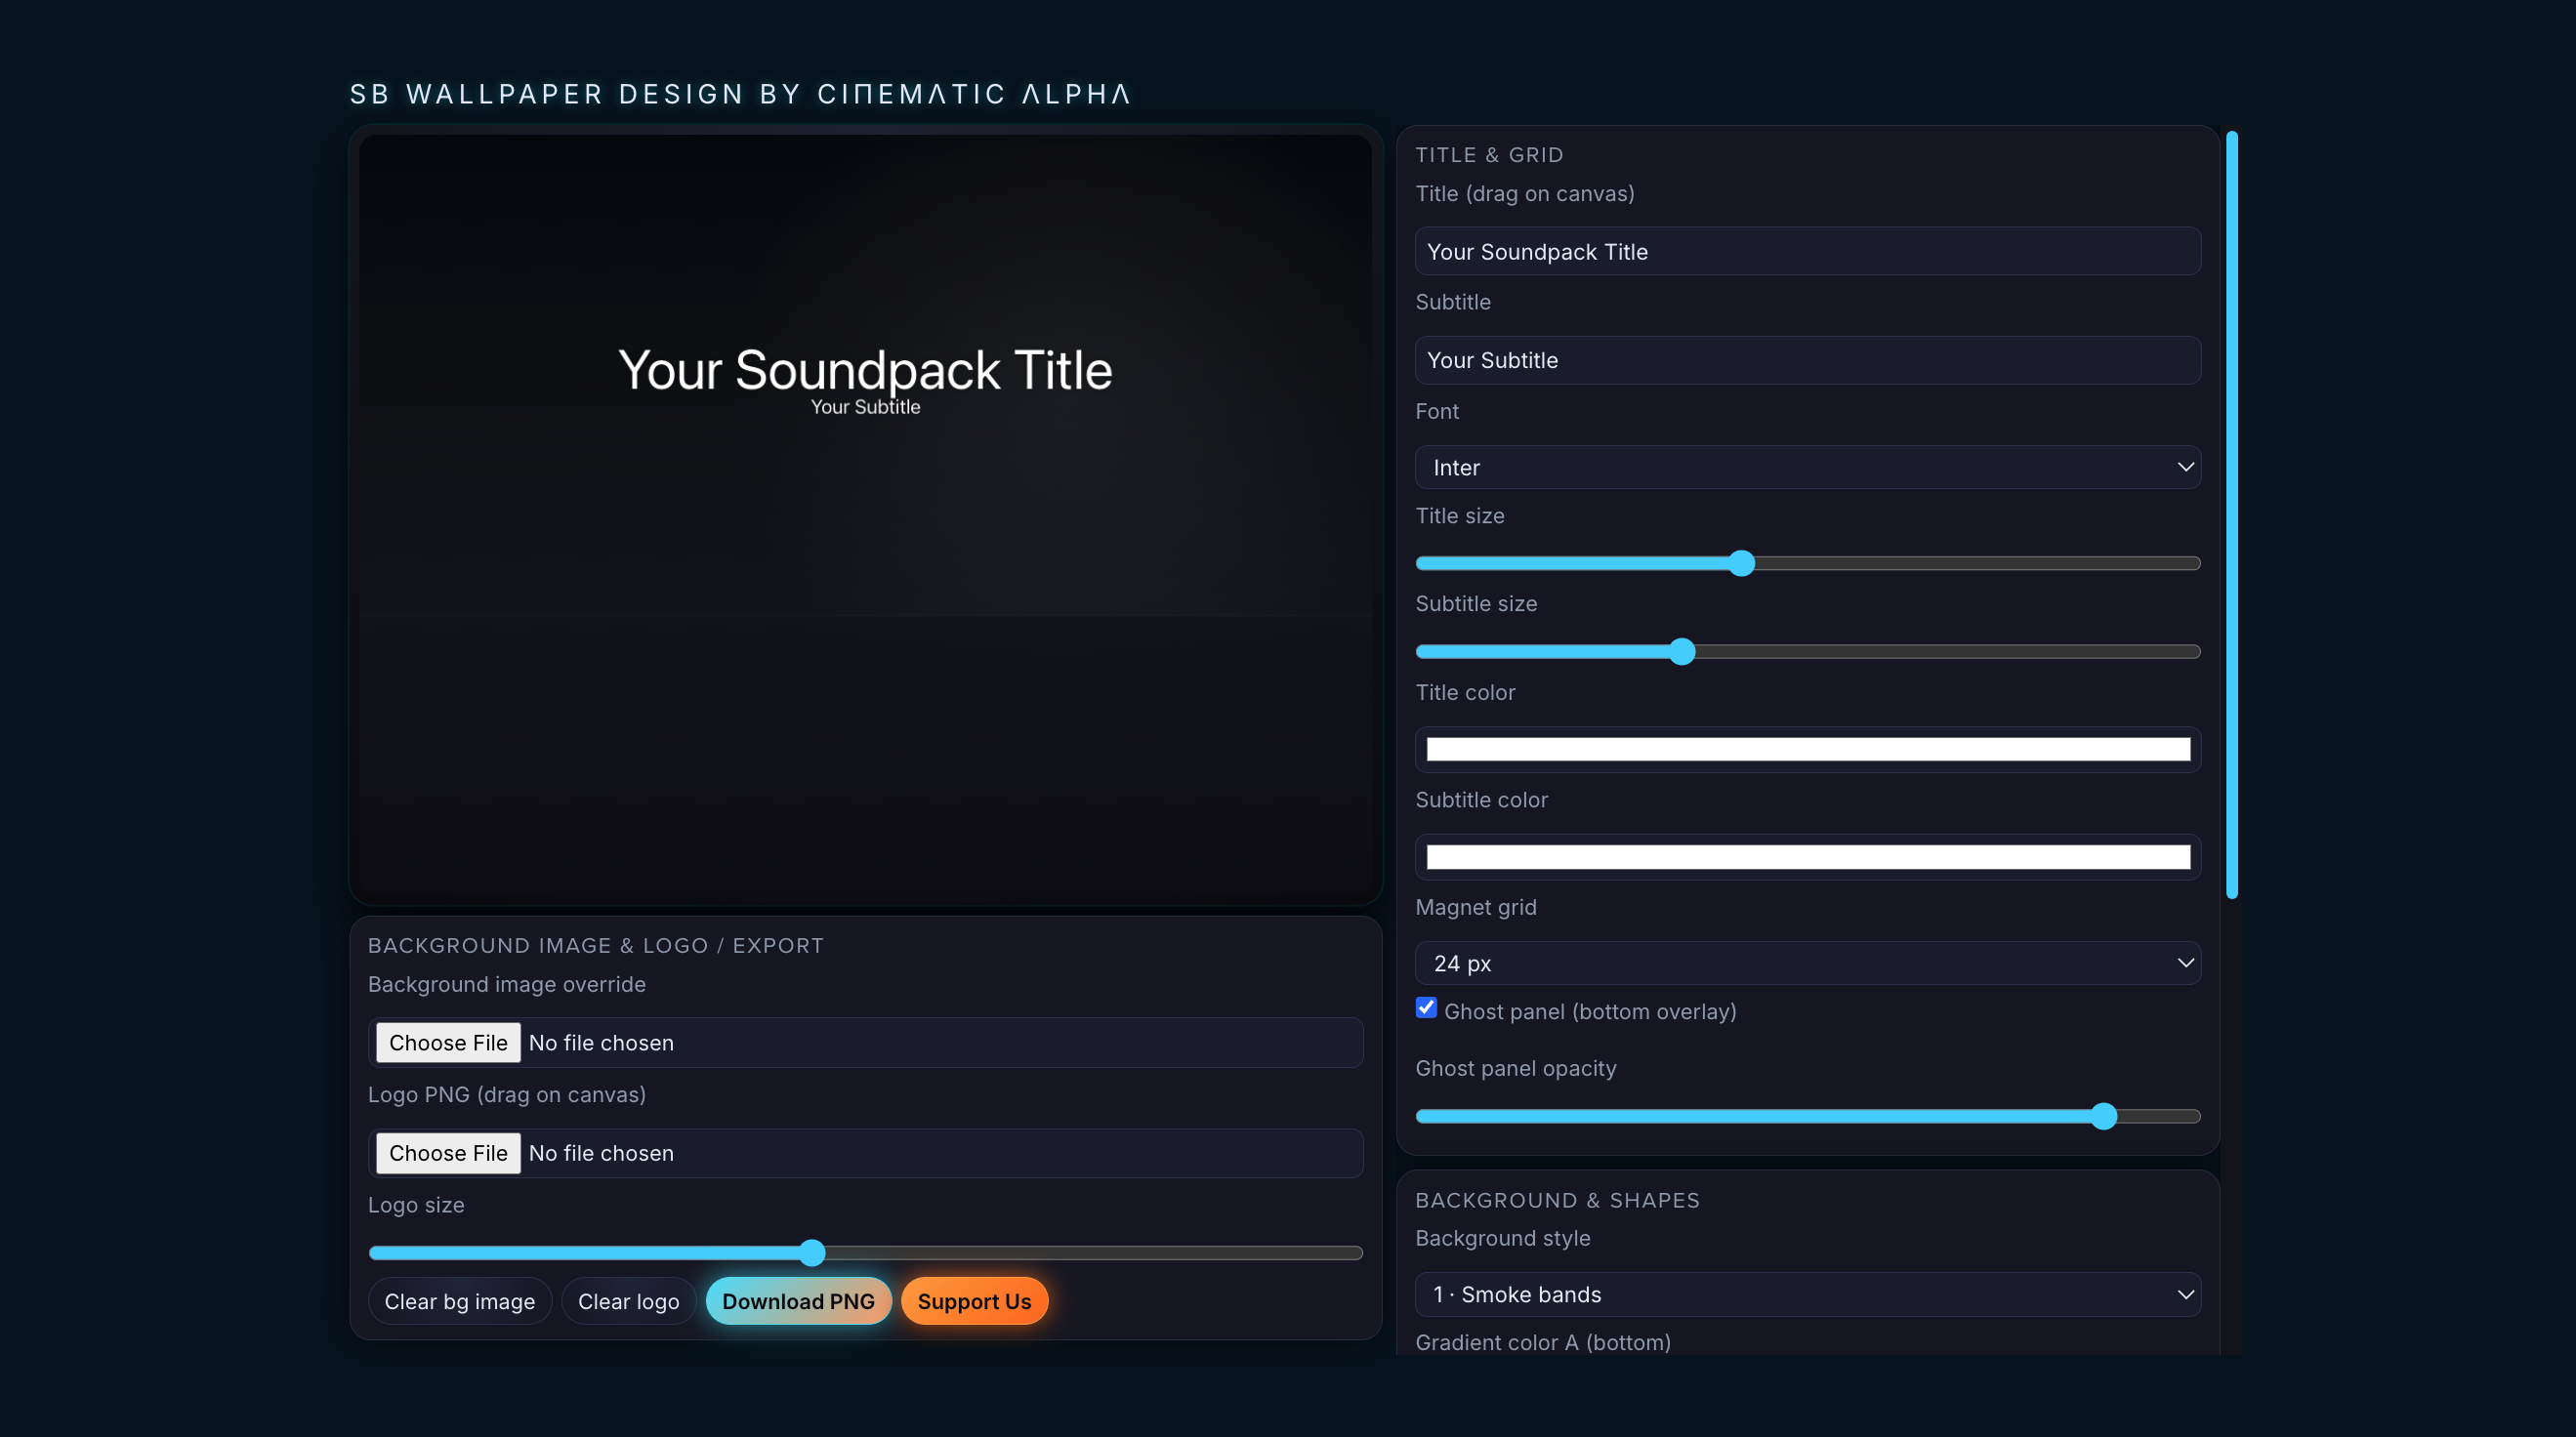Click the Ghost panel opacity slider handle
This screenshot has width=2576, height=1437.
(x=2104, y=1116)
